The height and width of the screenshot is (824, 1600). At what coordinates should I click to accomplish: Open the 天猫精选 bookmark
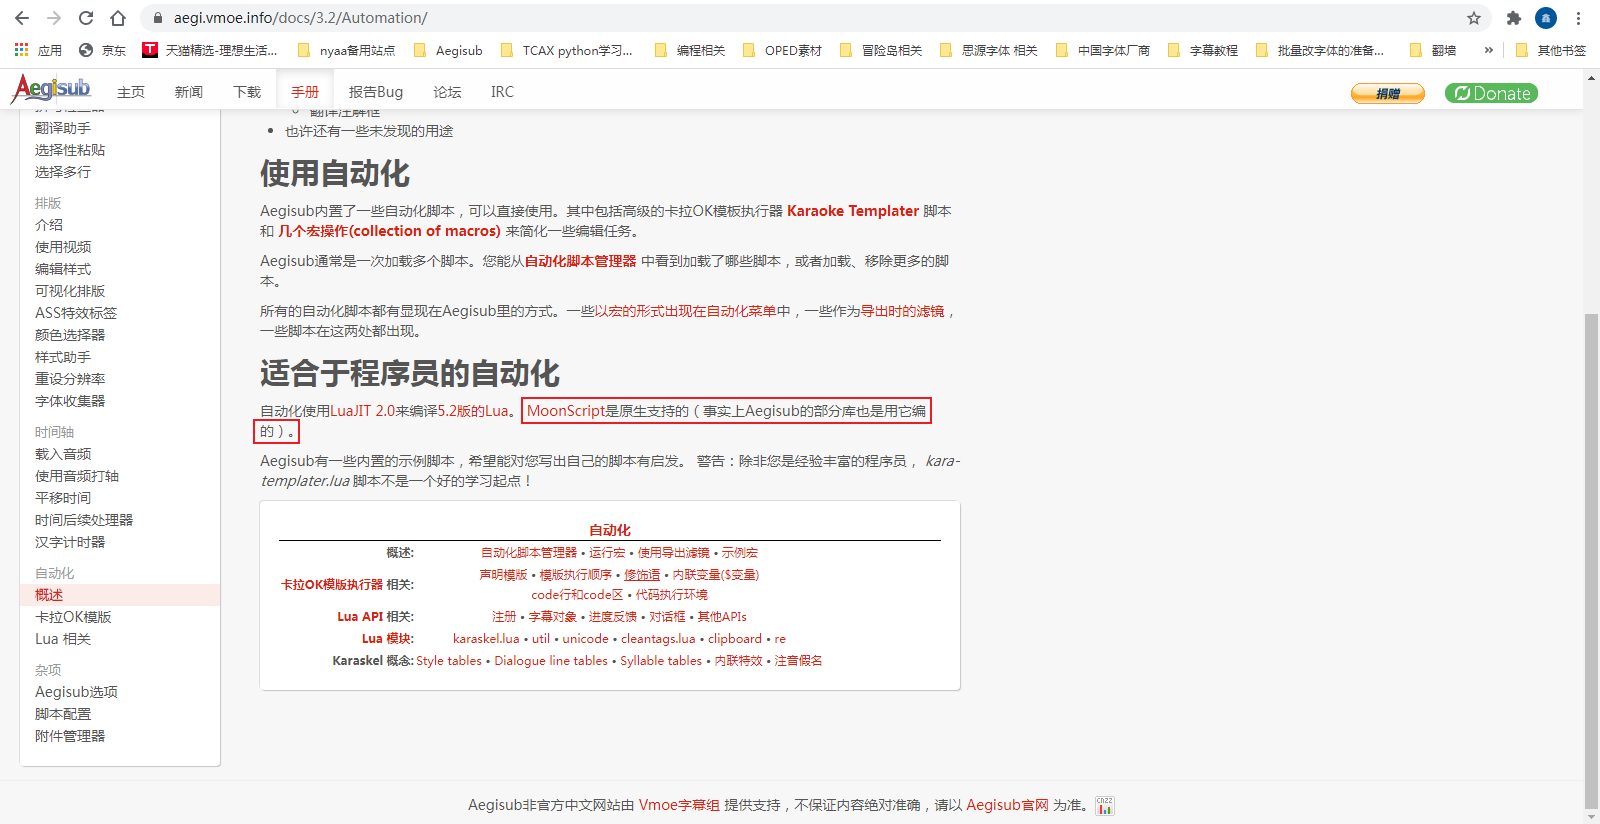(x=210, y=50)
